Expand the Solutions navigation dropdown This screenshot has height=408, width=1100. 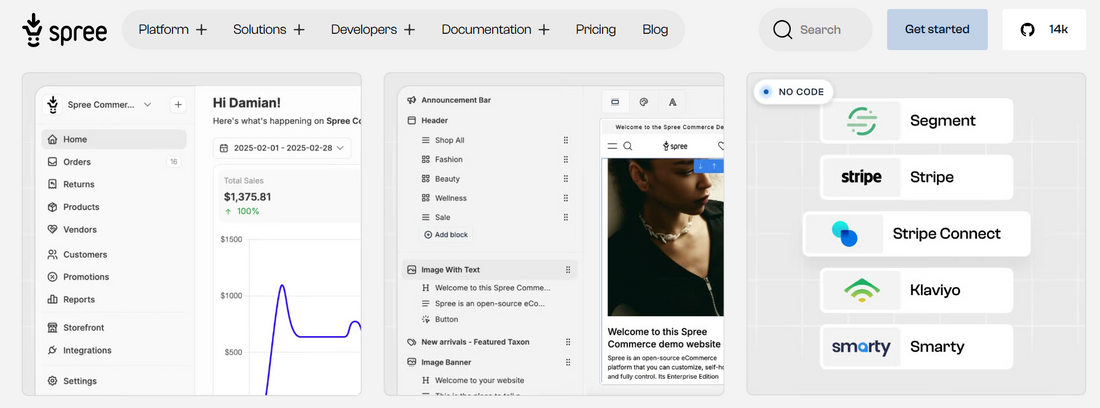click(268, 30)
